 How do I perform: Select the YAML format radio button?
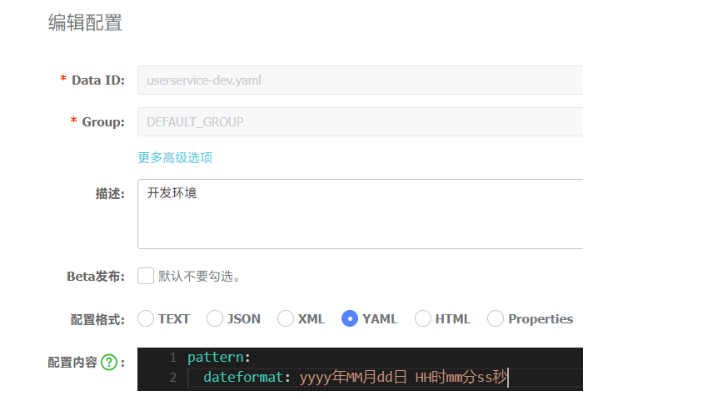coord(349,318)
